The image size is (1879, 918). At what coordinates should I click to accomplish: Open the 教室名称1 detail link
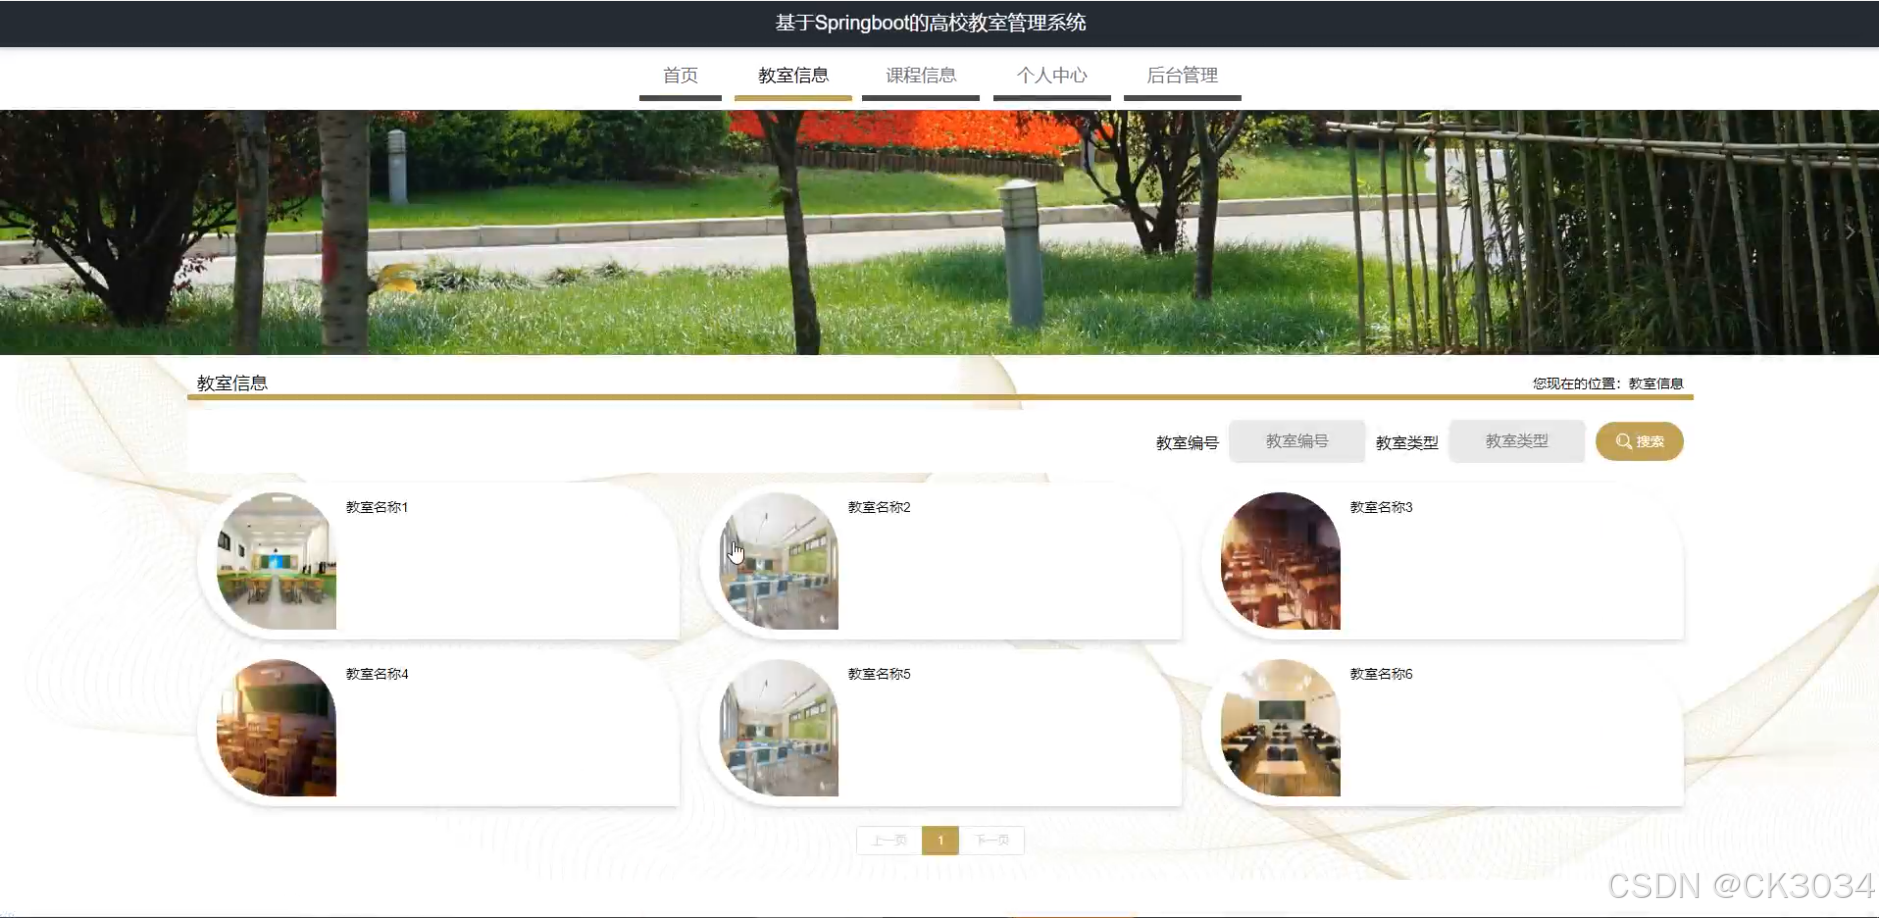376,507
